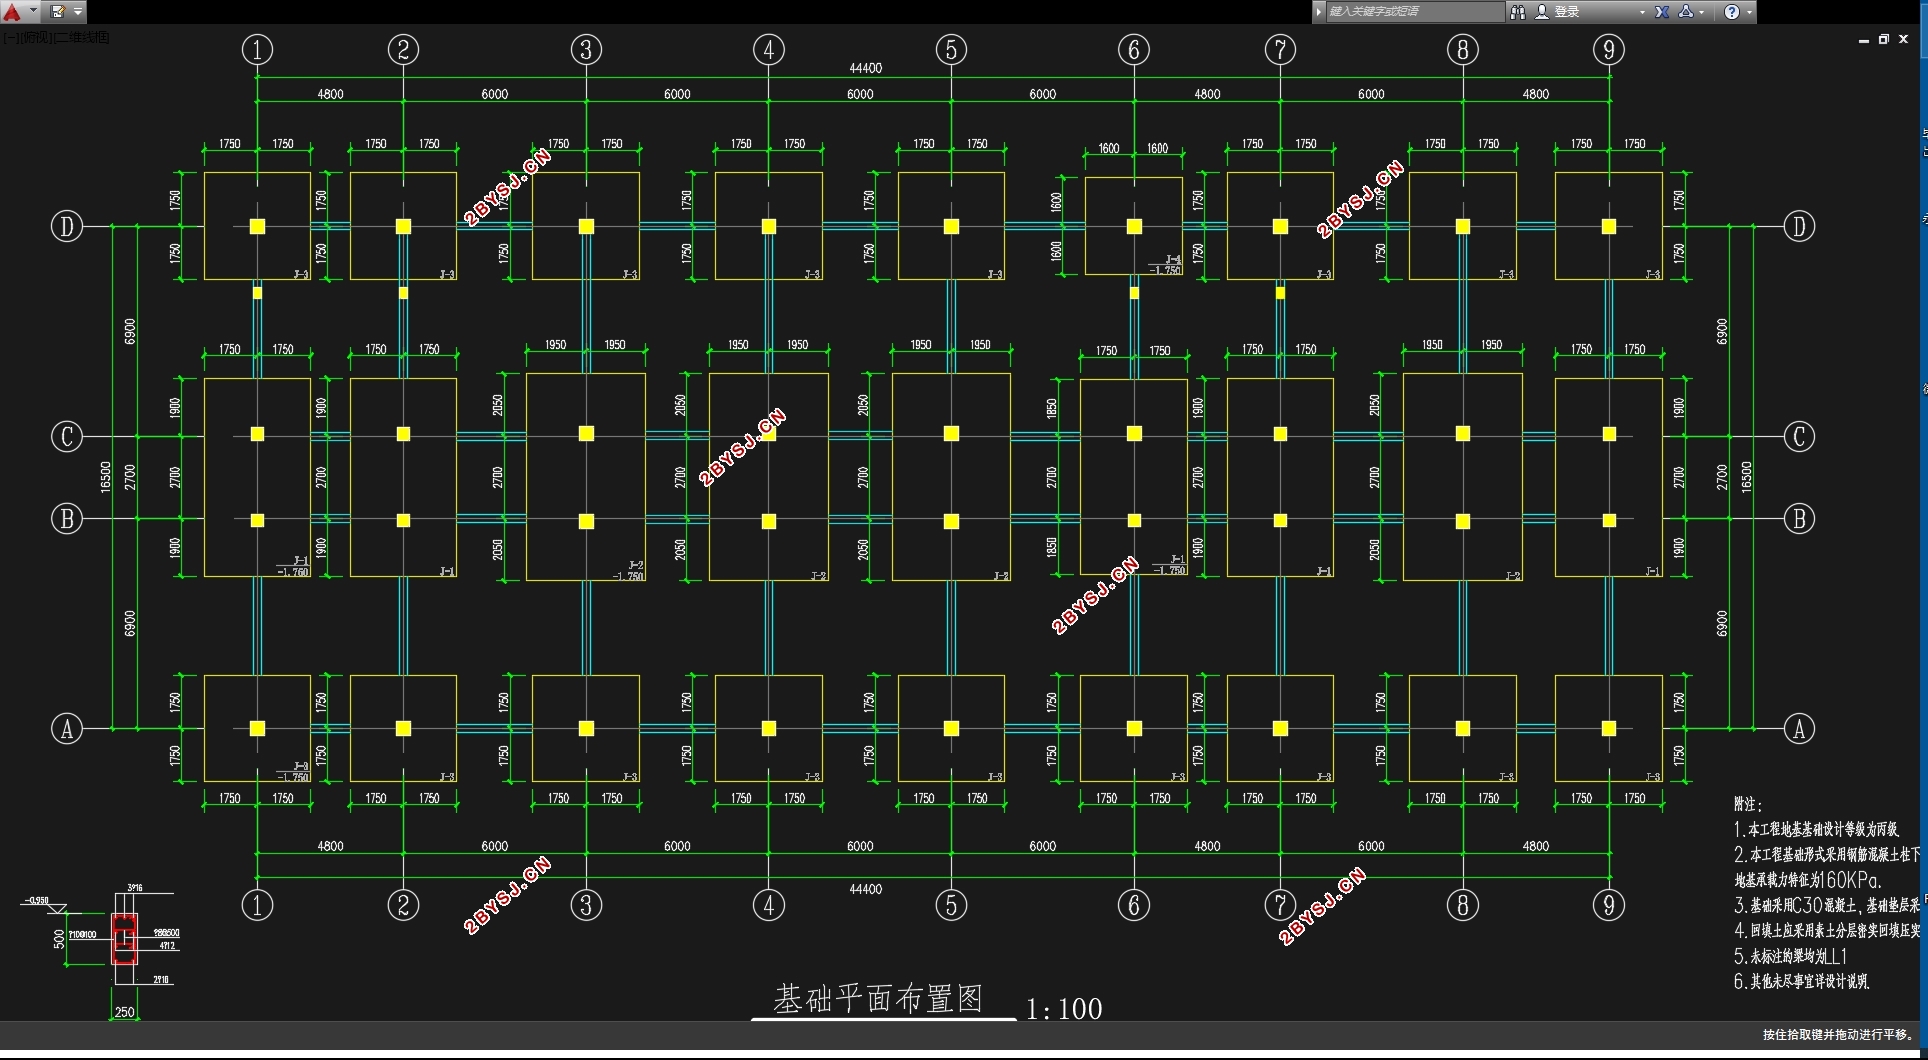Open Autodesk Exchange X icon

click(x=1662, y=12)
